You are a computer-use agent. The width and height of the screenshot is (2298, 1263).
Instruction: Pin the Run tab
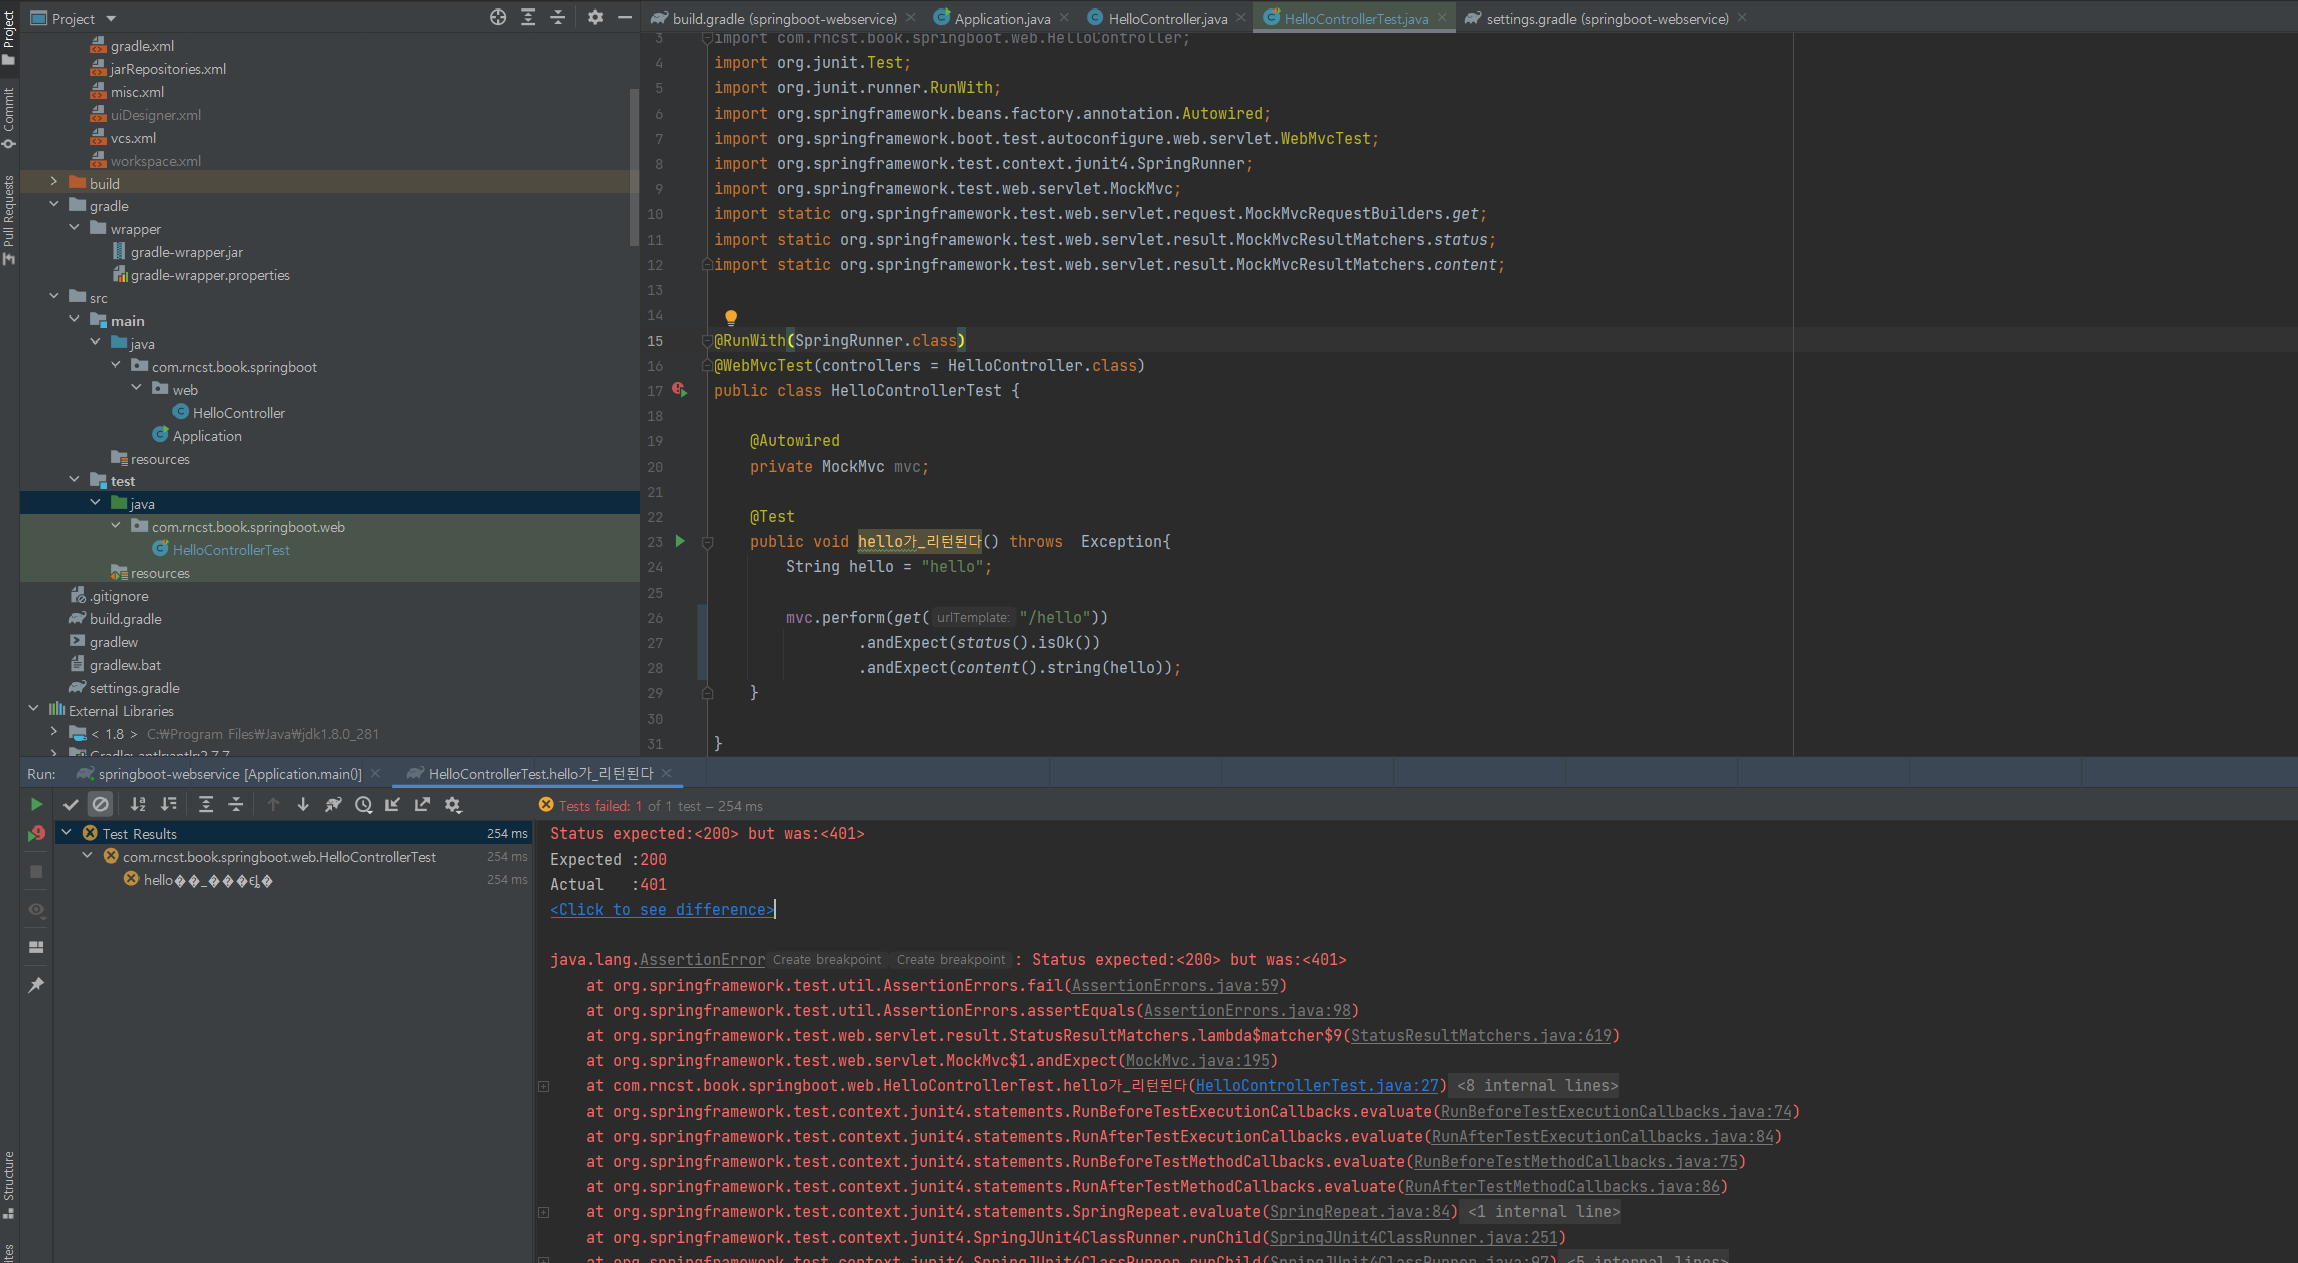[x=36, y=985]
